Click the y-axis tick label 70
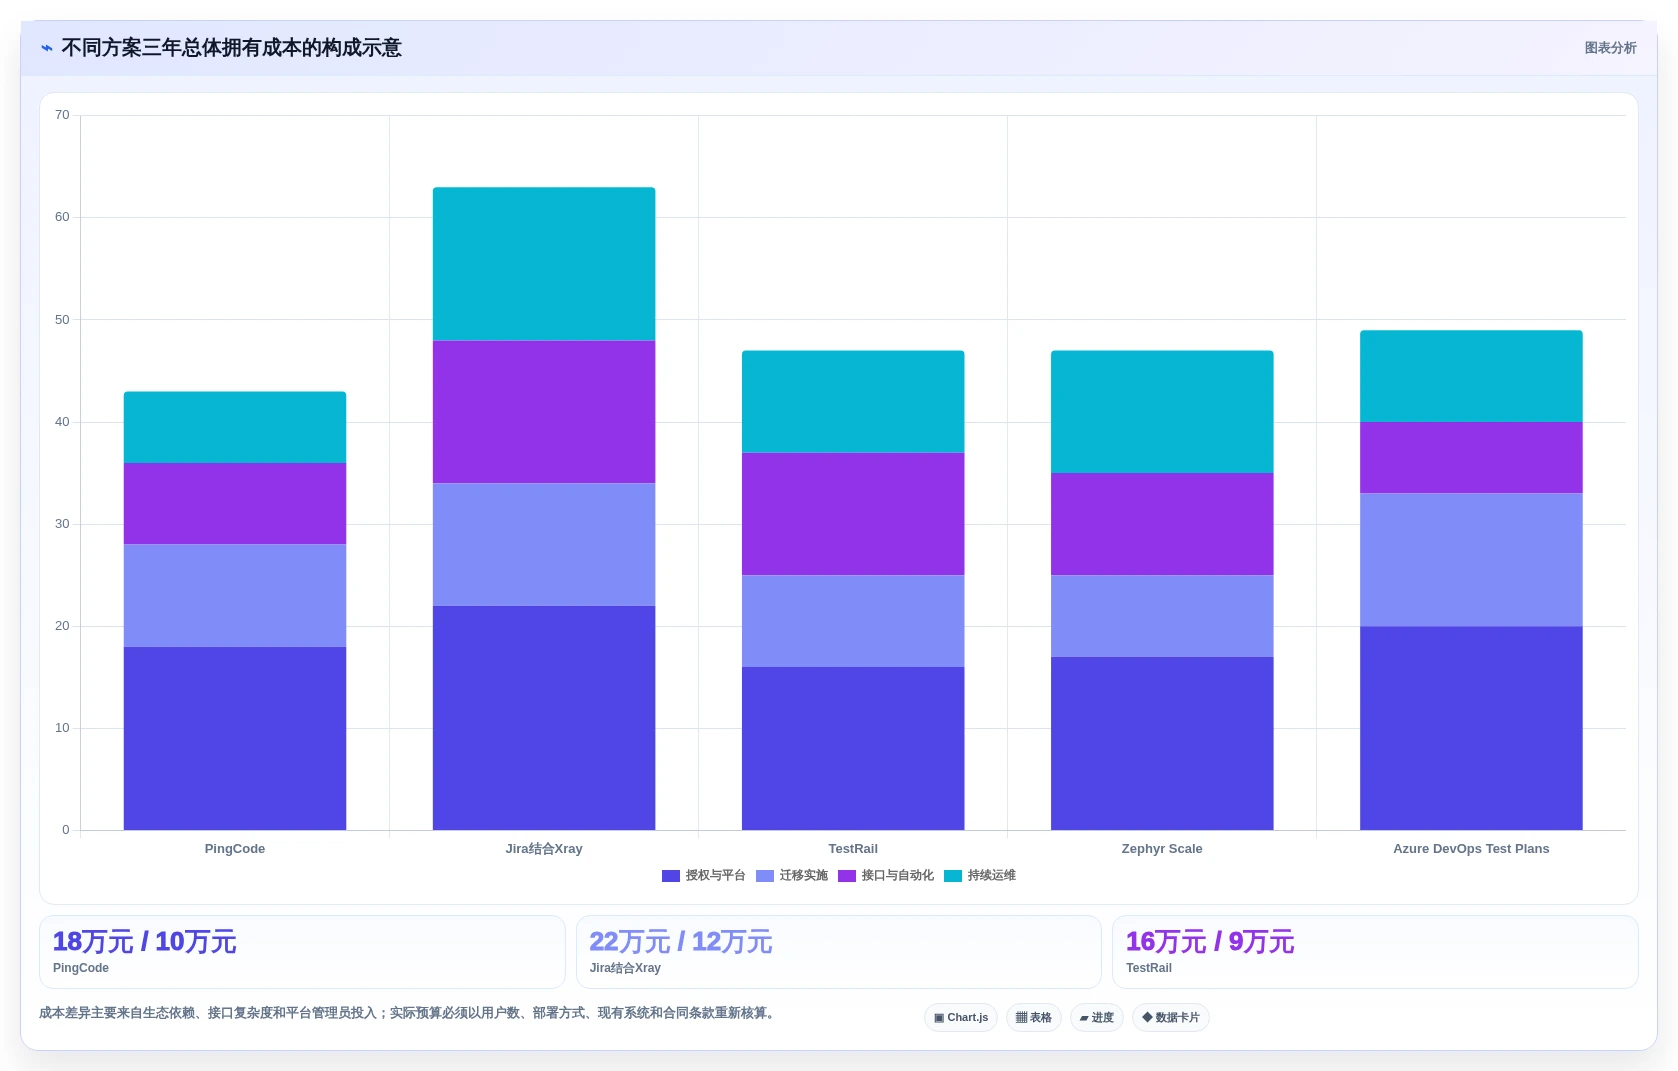Screen dimensions: 1678x1071 click(x=62, y=115)
